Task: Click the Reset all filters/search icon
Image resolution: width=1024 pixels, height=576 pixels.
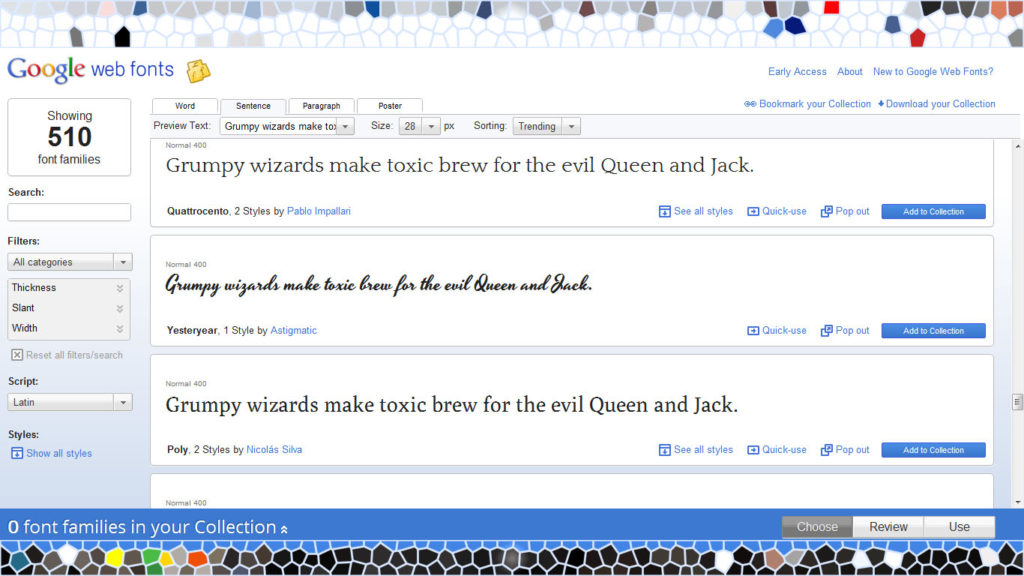Action: pos(17,355)
